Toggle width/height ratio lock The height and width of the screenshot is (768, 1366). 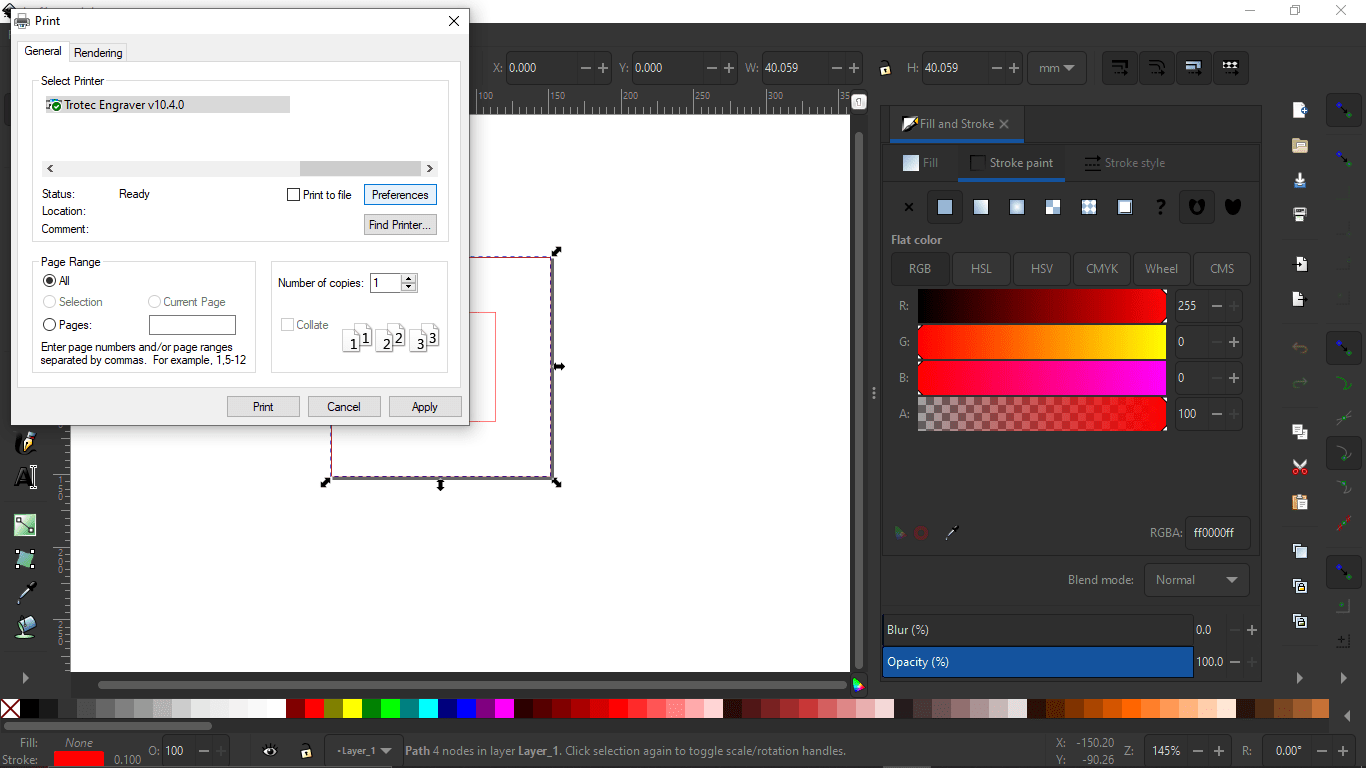pyautogui.click(x=885, y=68)
